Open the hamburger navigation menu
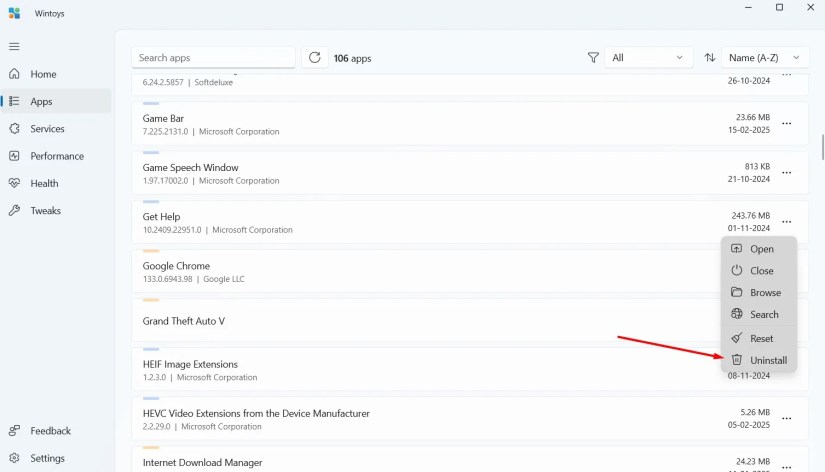Image resolution: width=825 pixels, height=472 pixels. pos(14,46)
